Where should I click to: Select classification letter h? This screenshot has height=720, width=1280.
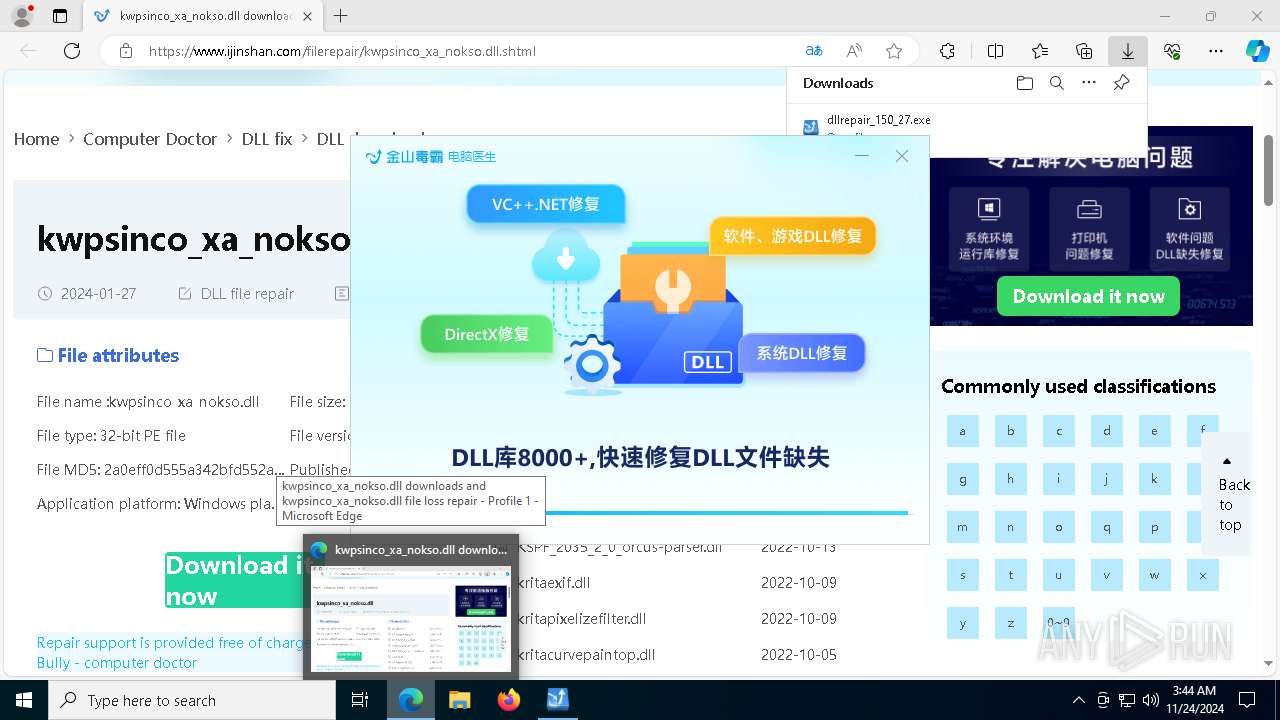pos(1010,479)
